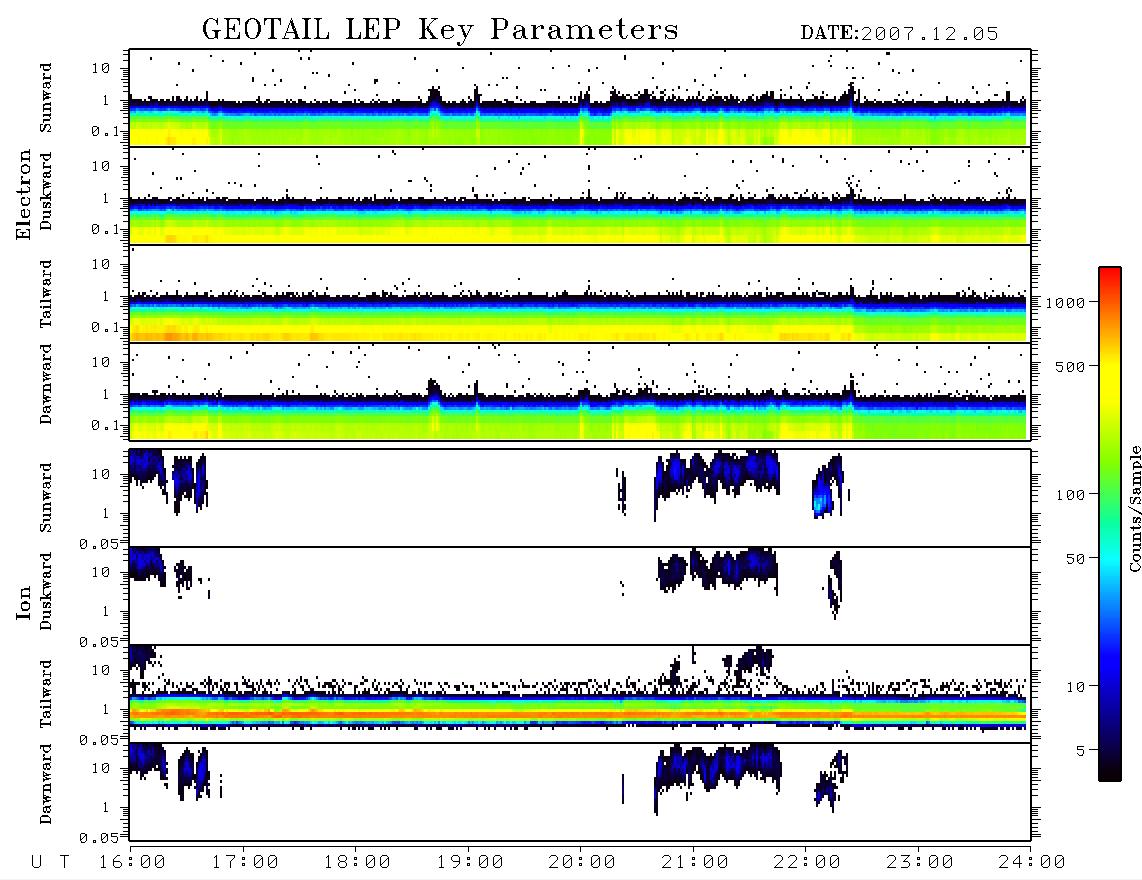This screenshot has height=880, width=1142.
Task: Click the 19:00 time tick label
Action: [470, 863]
